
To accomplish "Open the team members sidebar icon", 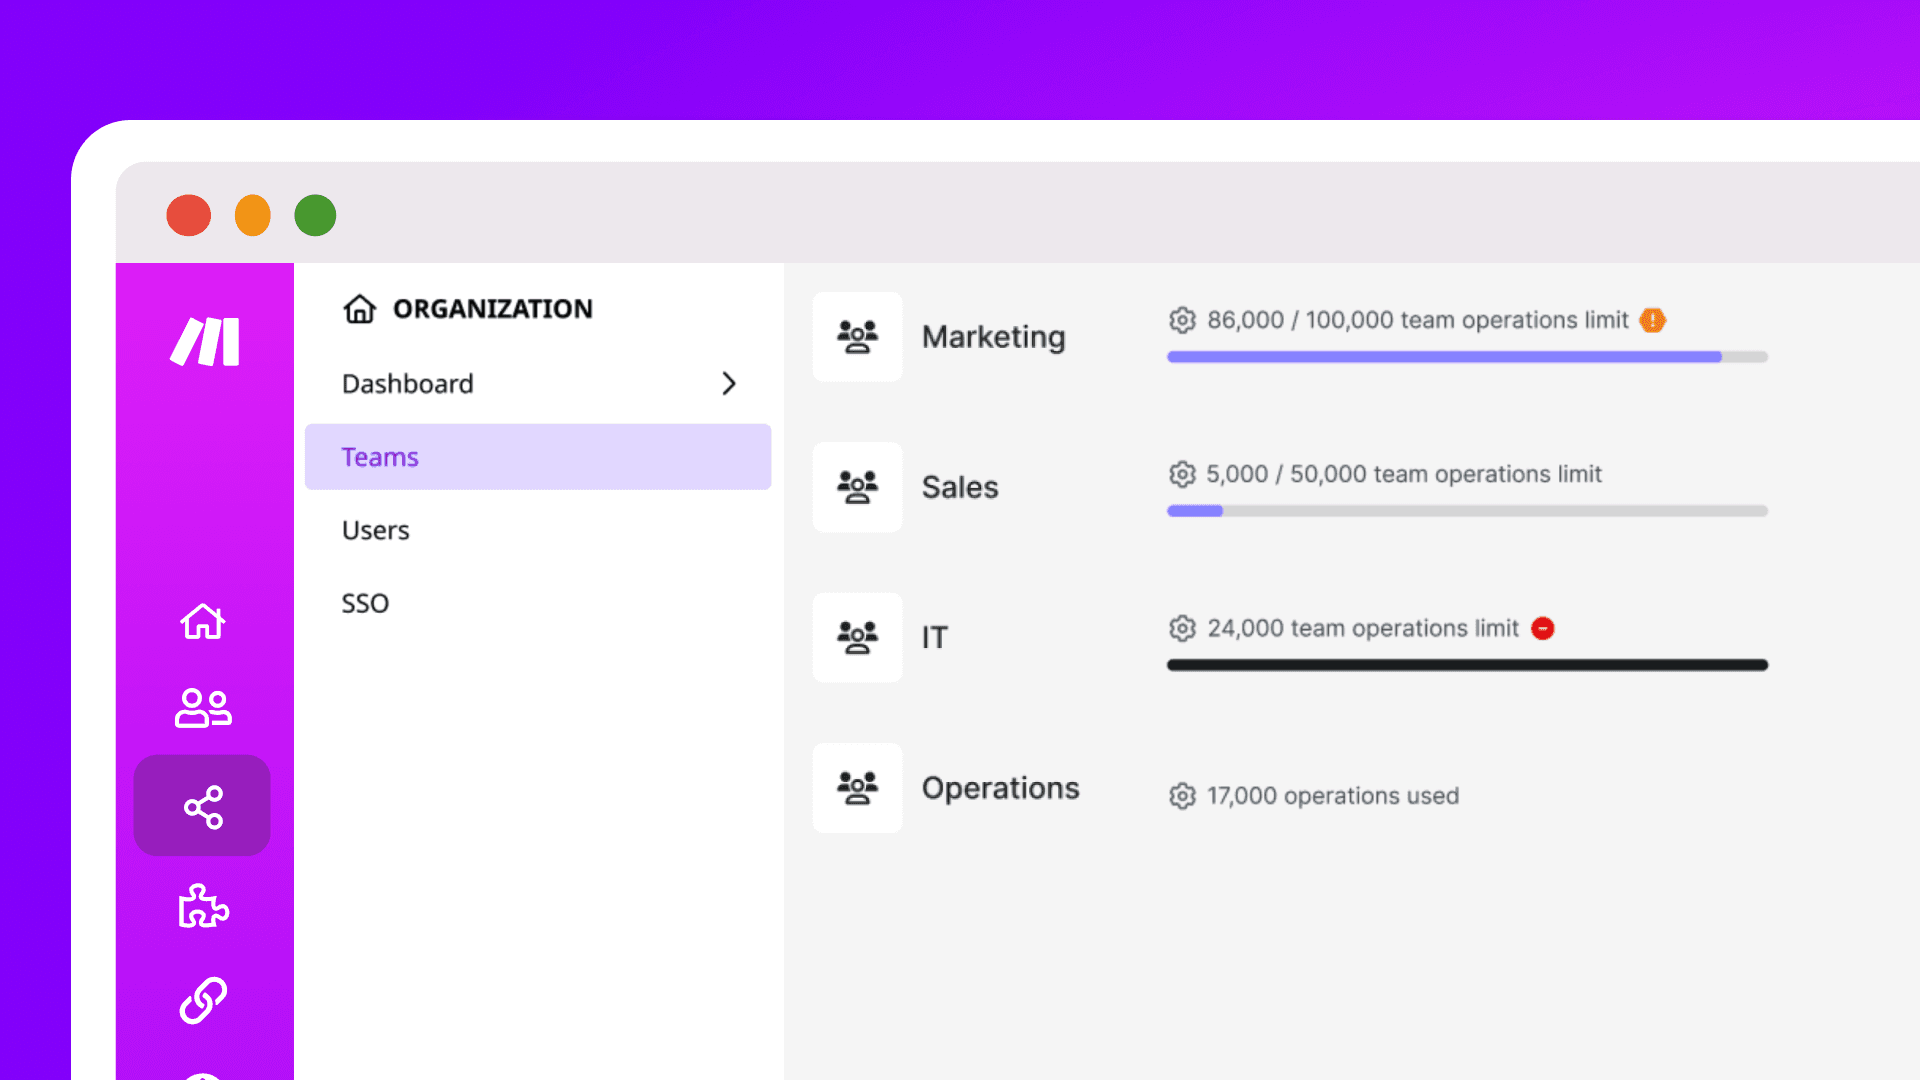I will pyautogui.click(x=203, y=708).
